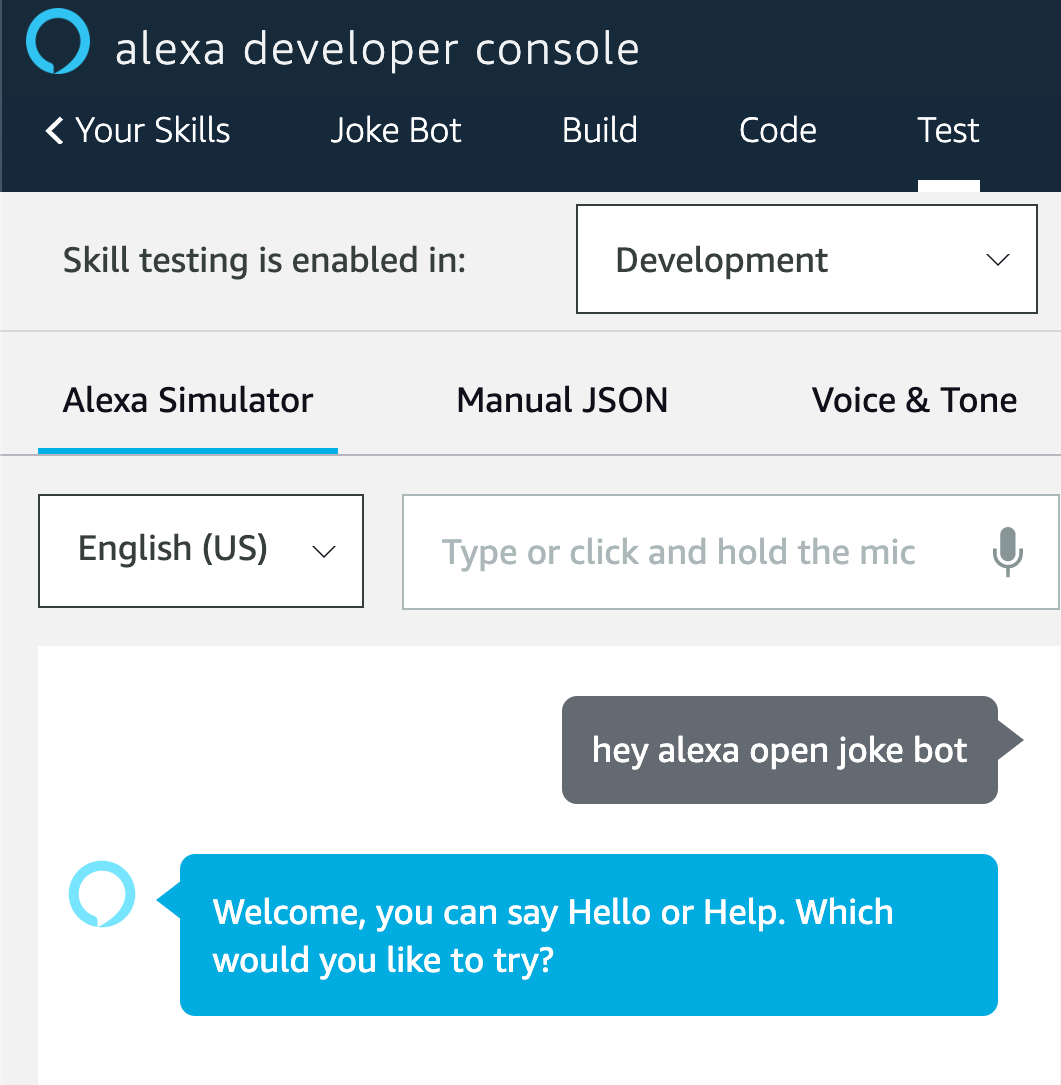Image resolution: width=1061 pixels, height=1085 pixels.
Task: Click the back arrow next to Your Skills
Action: point(54,130)
